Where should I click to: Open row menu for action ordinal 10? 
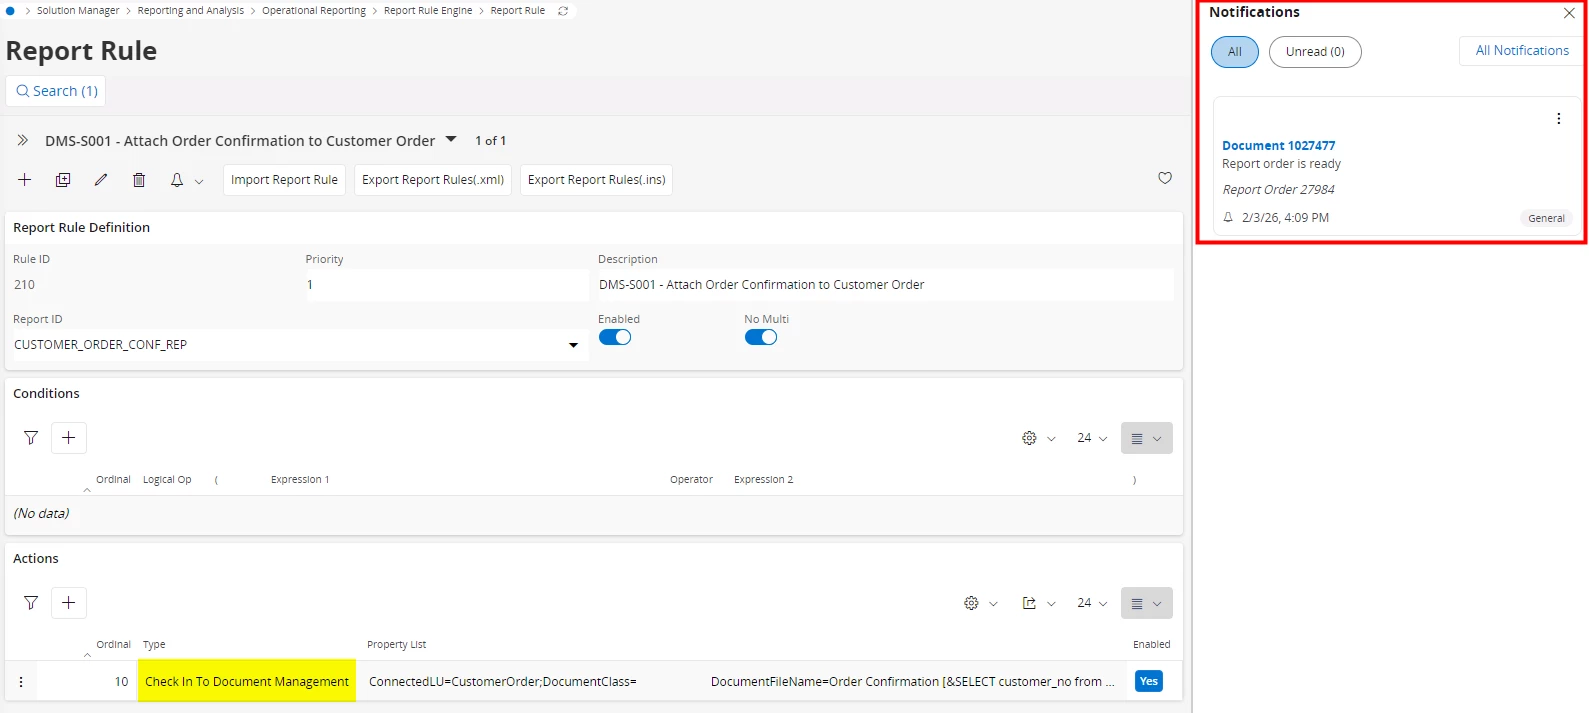(21, 682)
